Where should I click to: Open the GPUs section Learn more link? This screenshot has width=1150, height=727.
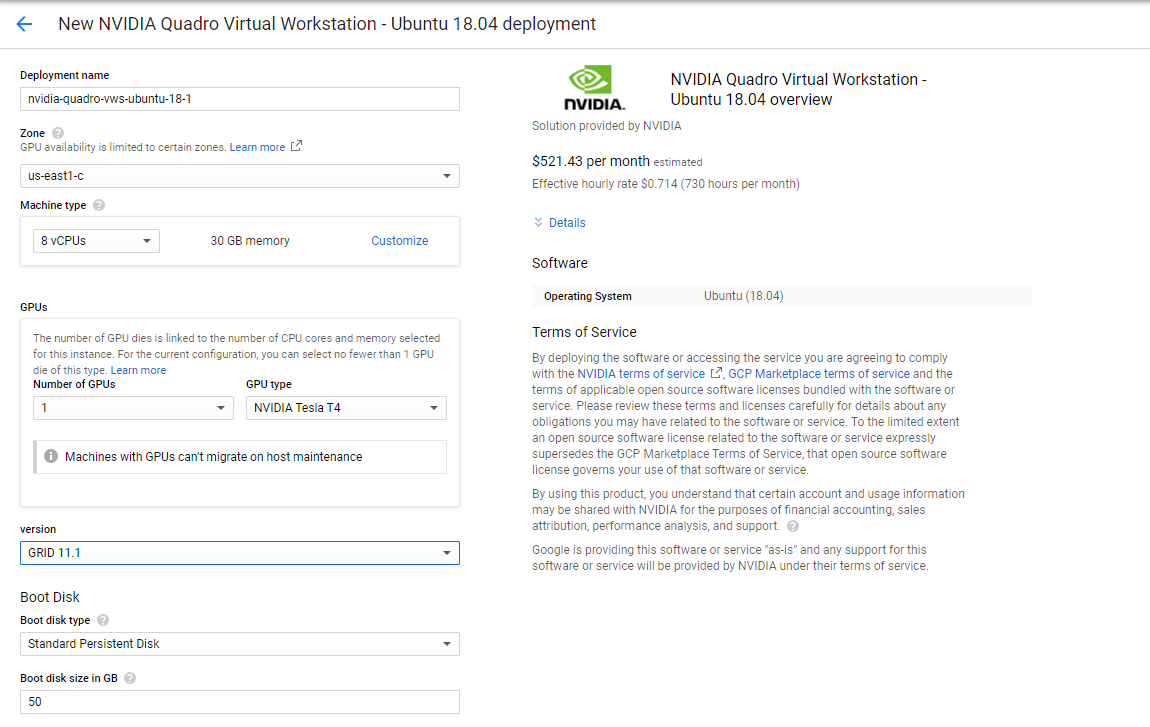(x=139, y=370)
